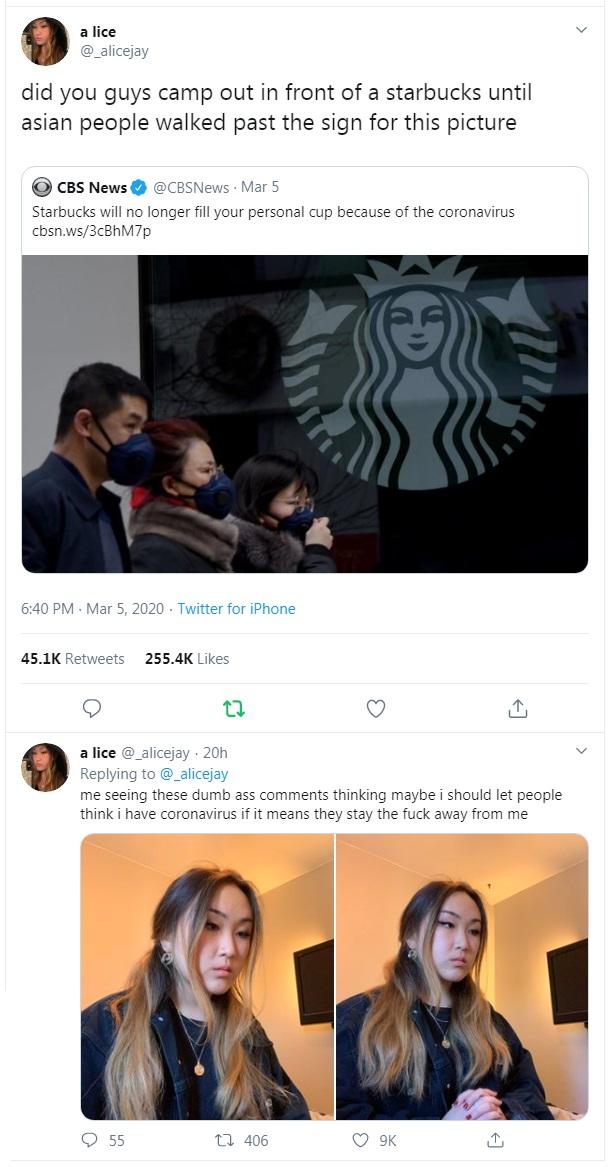The width and height of the screenshot is (613, 1174).
Task: Open the Starbucks masked pedestrians photo
Action: point(305,413)
